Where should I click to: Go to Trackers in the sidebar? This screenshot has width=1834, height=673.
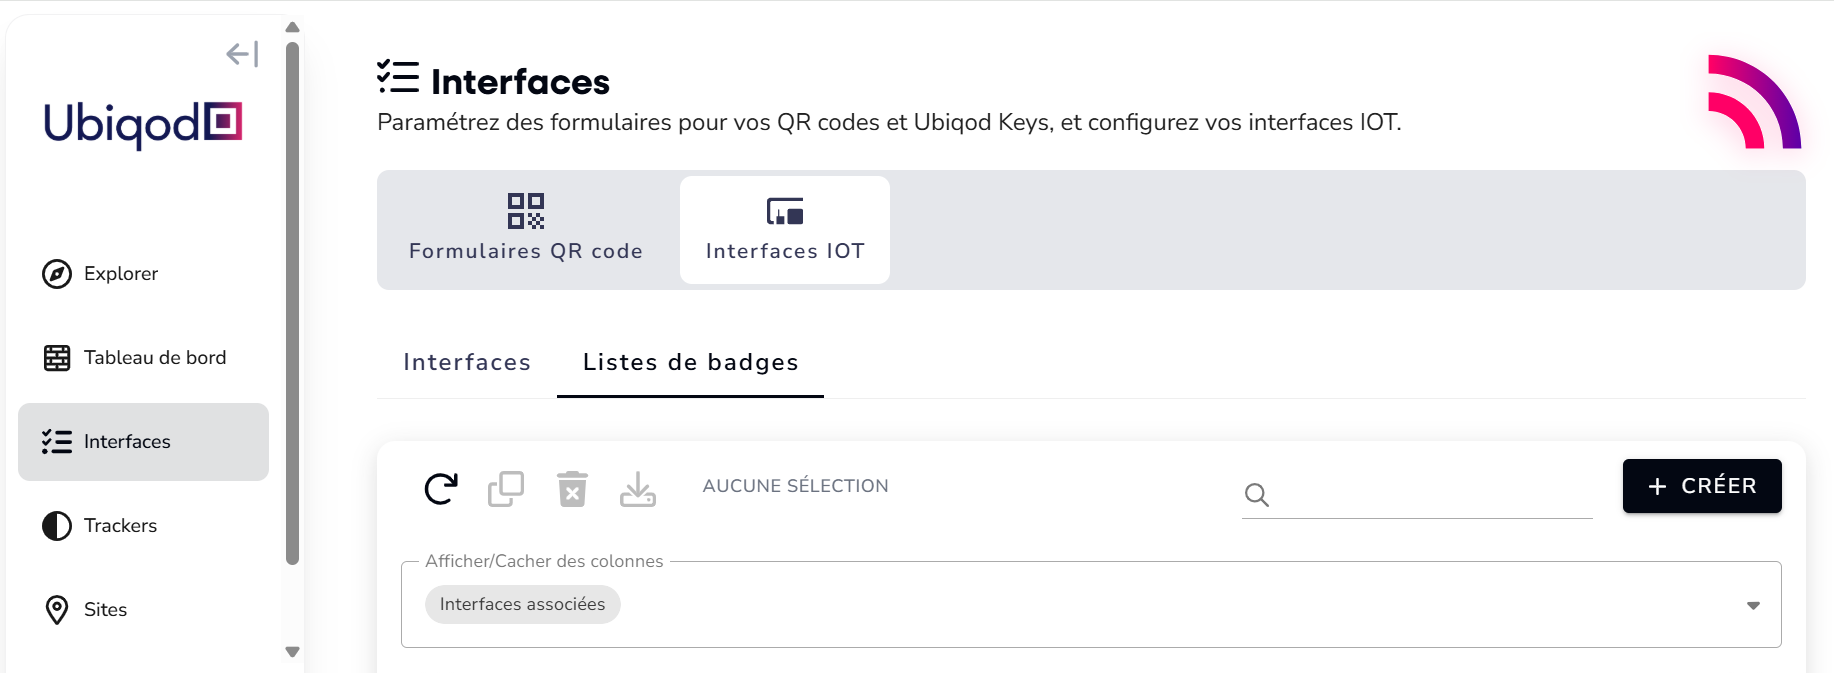coord(120,526)
